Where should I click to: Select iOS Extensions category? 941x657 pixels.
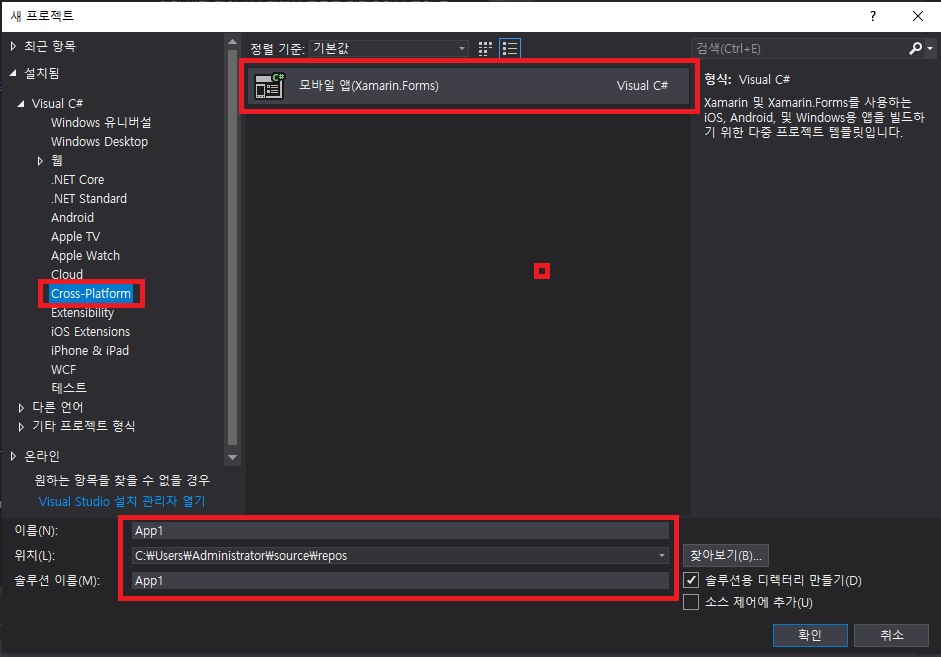tap(90, 331)
